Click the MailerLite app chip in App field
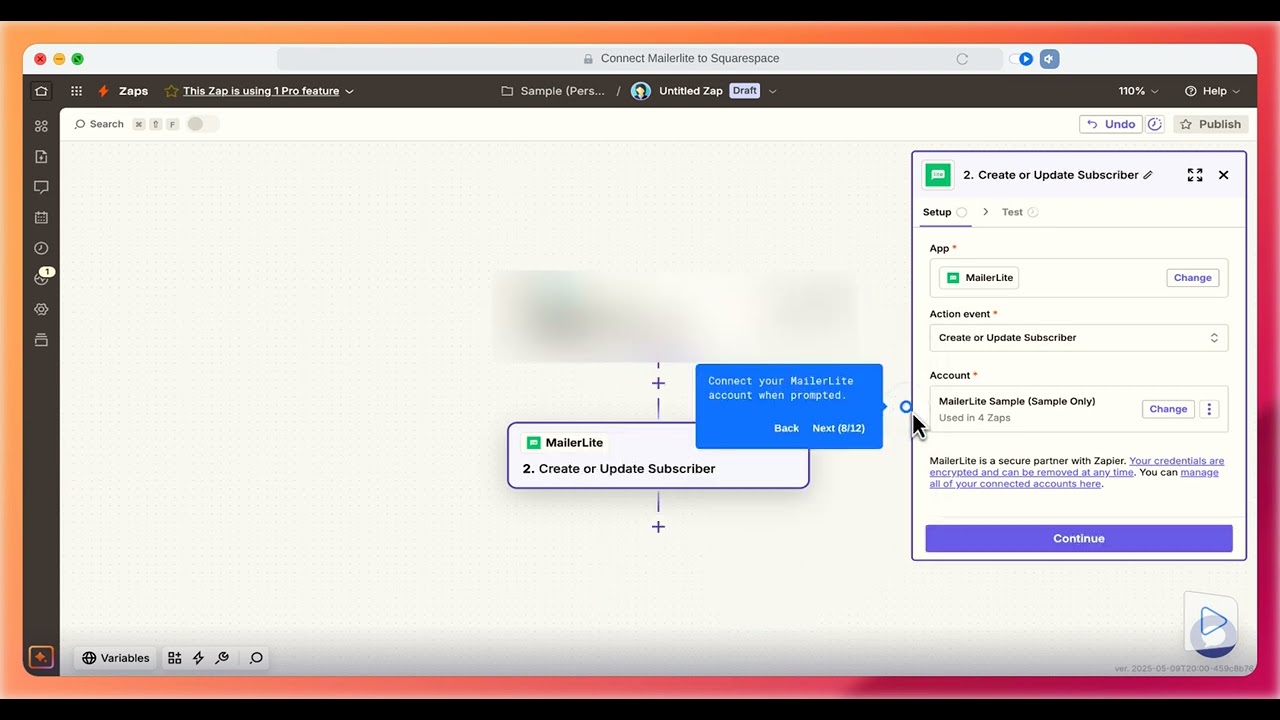 [x=979, y=278]
